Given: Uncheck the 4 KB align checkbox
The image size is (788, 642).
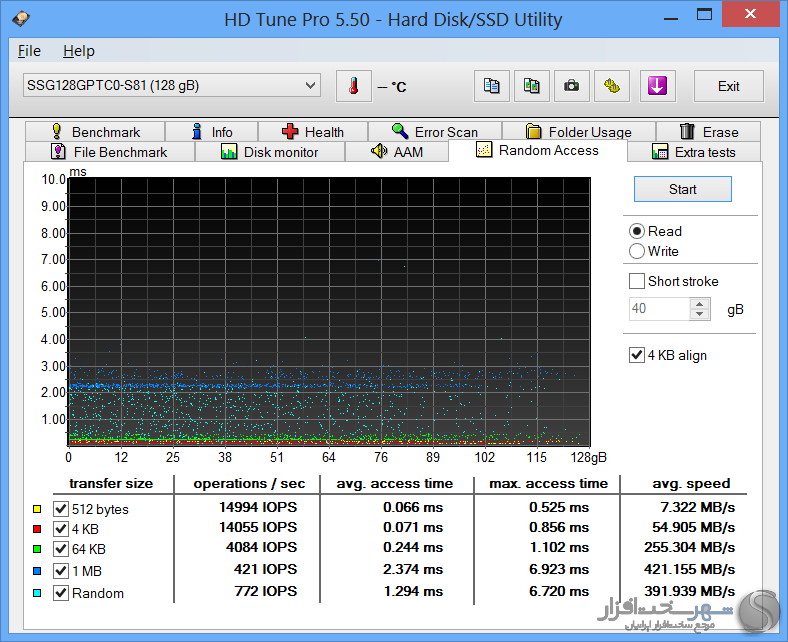Looking at the screenshot, I should pos(637,355).
